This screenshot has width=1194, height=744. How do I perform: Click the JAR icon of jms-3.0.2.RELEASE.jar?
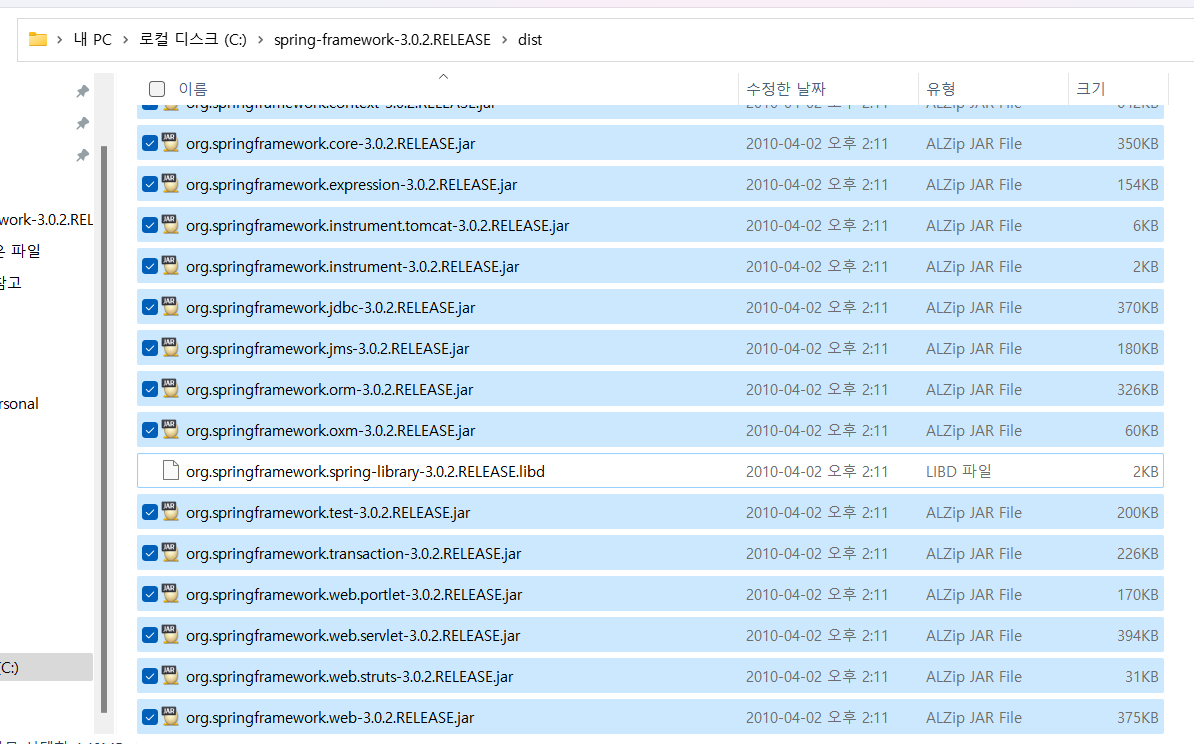click(171, 348)
